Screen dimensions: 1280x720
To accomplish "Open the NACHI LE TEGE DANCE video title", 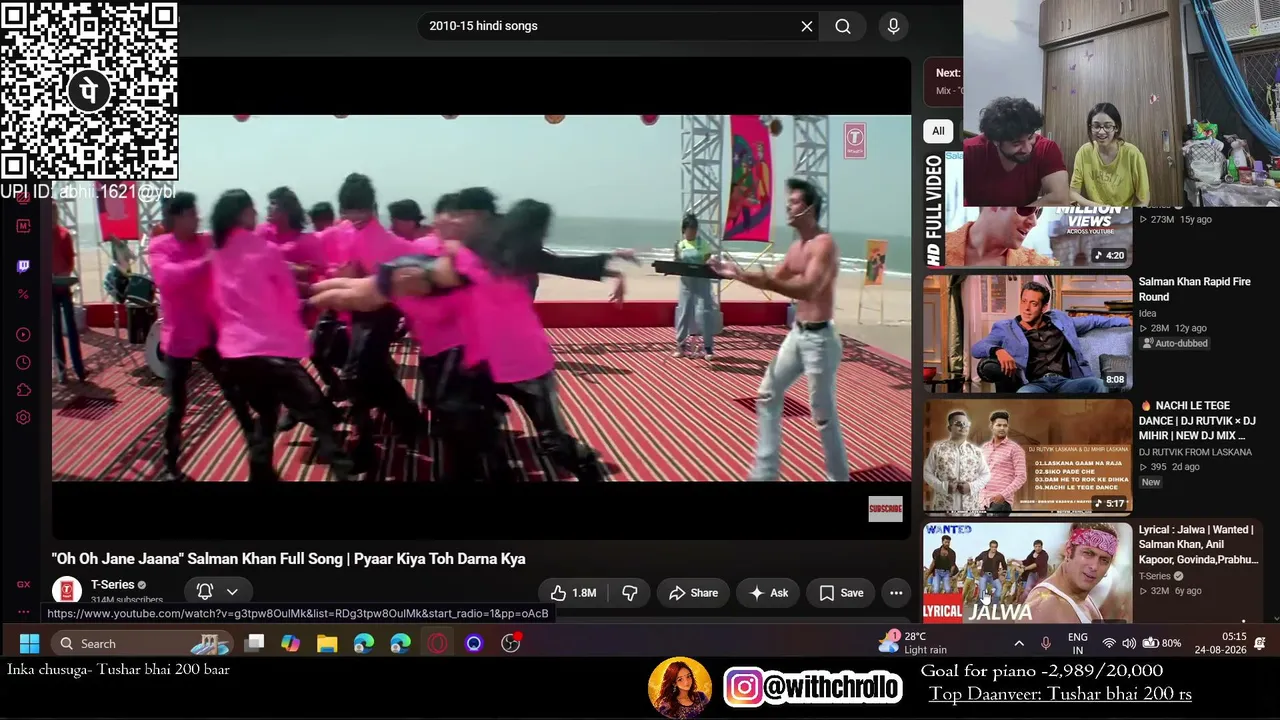I will 1197,421.
